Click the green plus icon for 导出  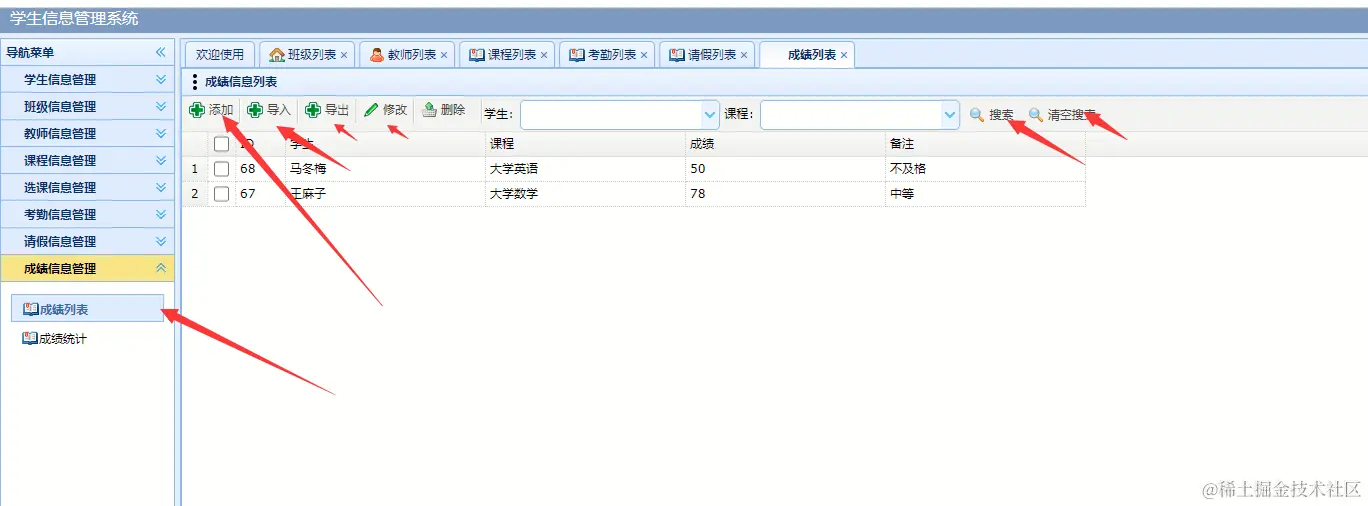point(313,110)
